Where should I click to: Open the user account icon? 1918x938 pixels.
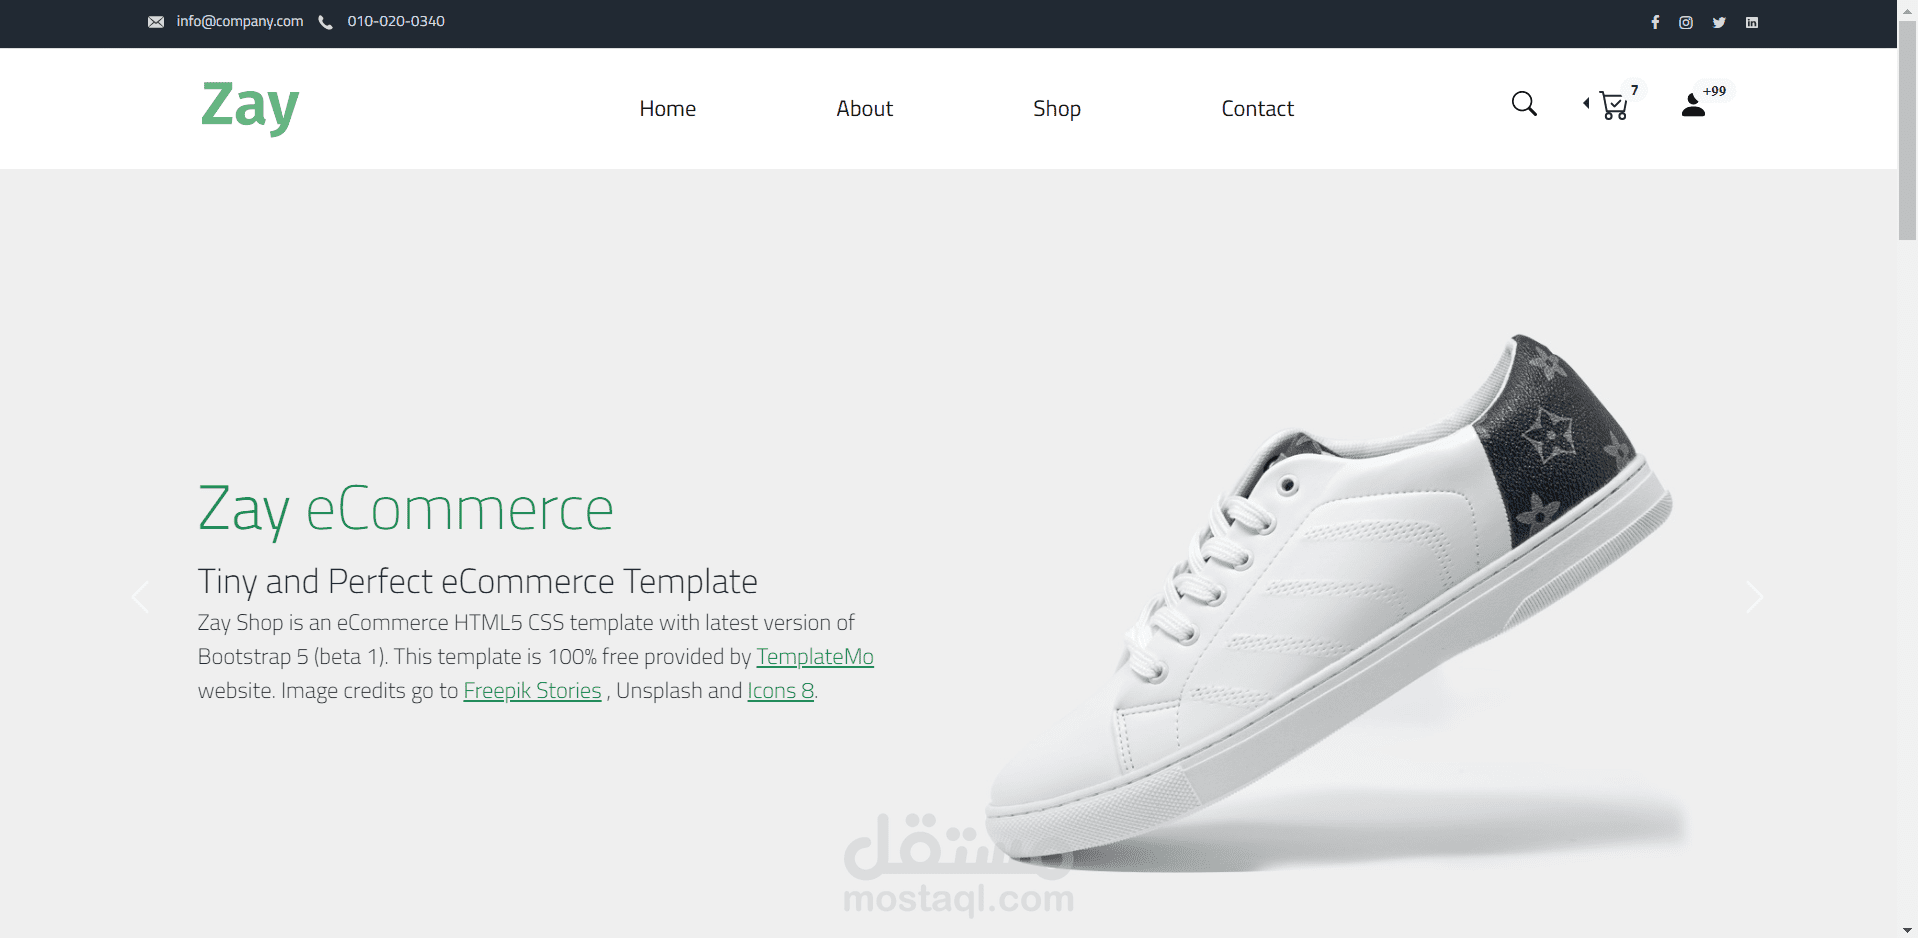(x=1693, y=105)
